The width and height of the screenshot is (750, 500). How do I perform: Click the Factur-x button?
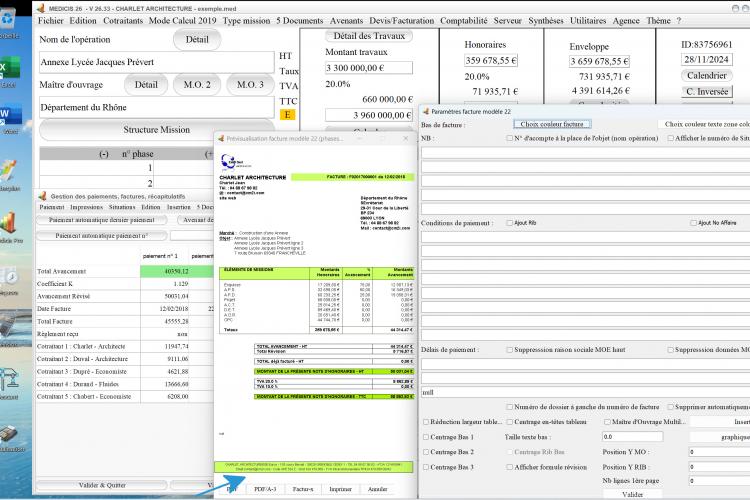[x=303, y=489]
